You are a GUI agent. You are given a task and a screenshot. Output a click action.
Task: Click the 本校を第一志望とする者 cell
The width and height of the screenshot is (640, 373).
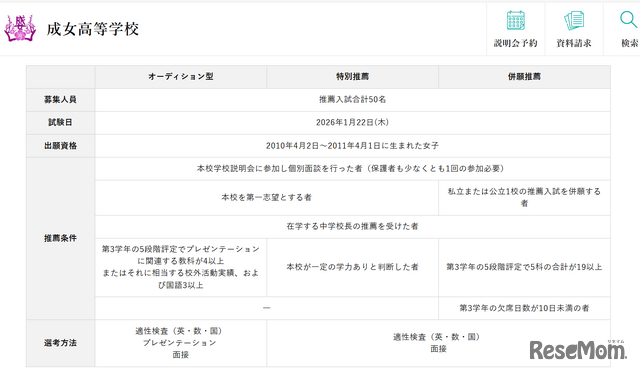click(x=267, y=198)
